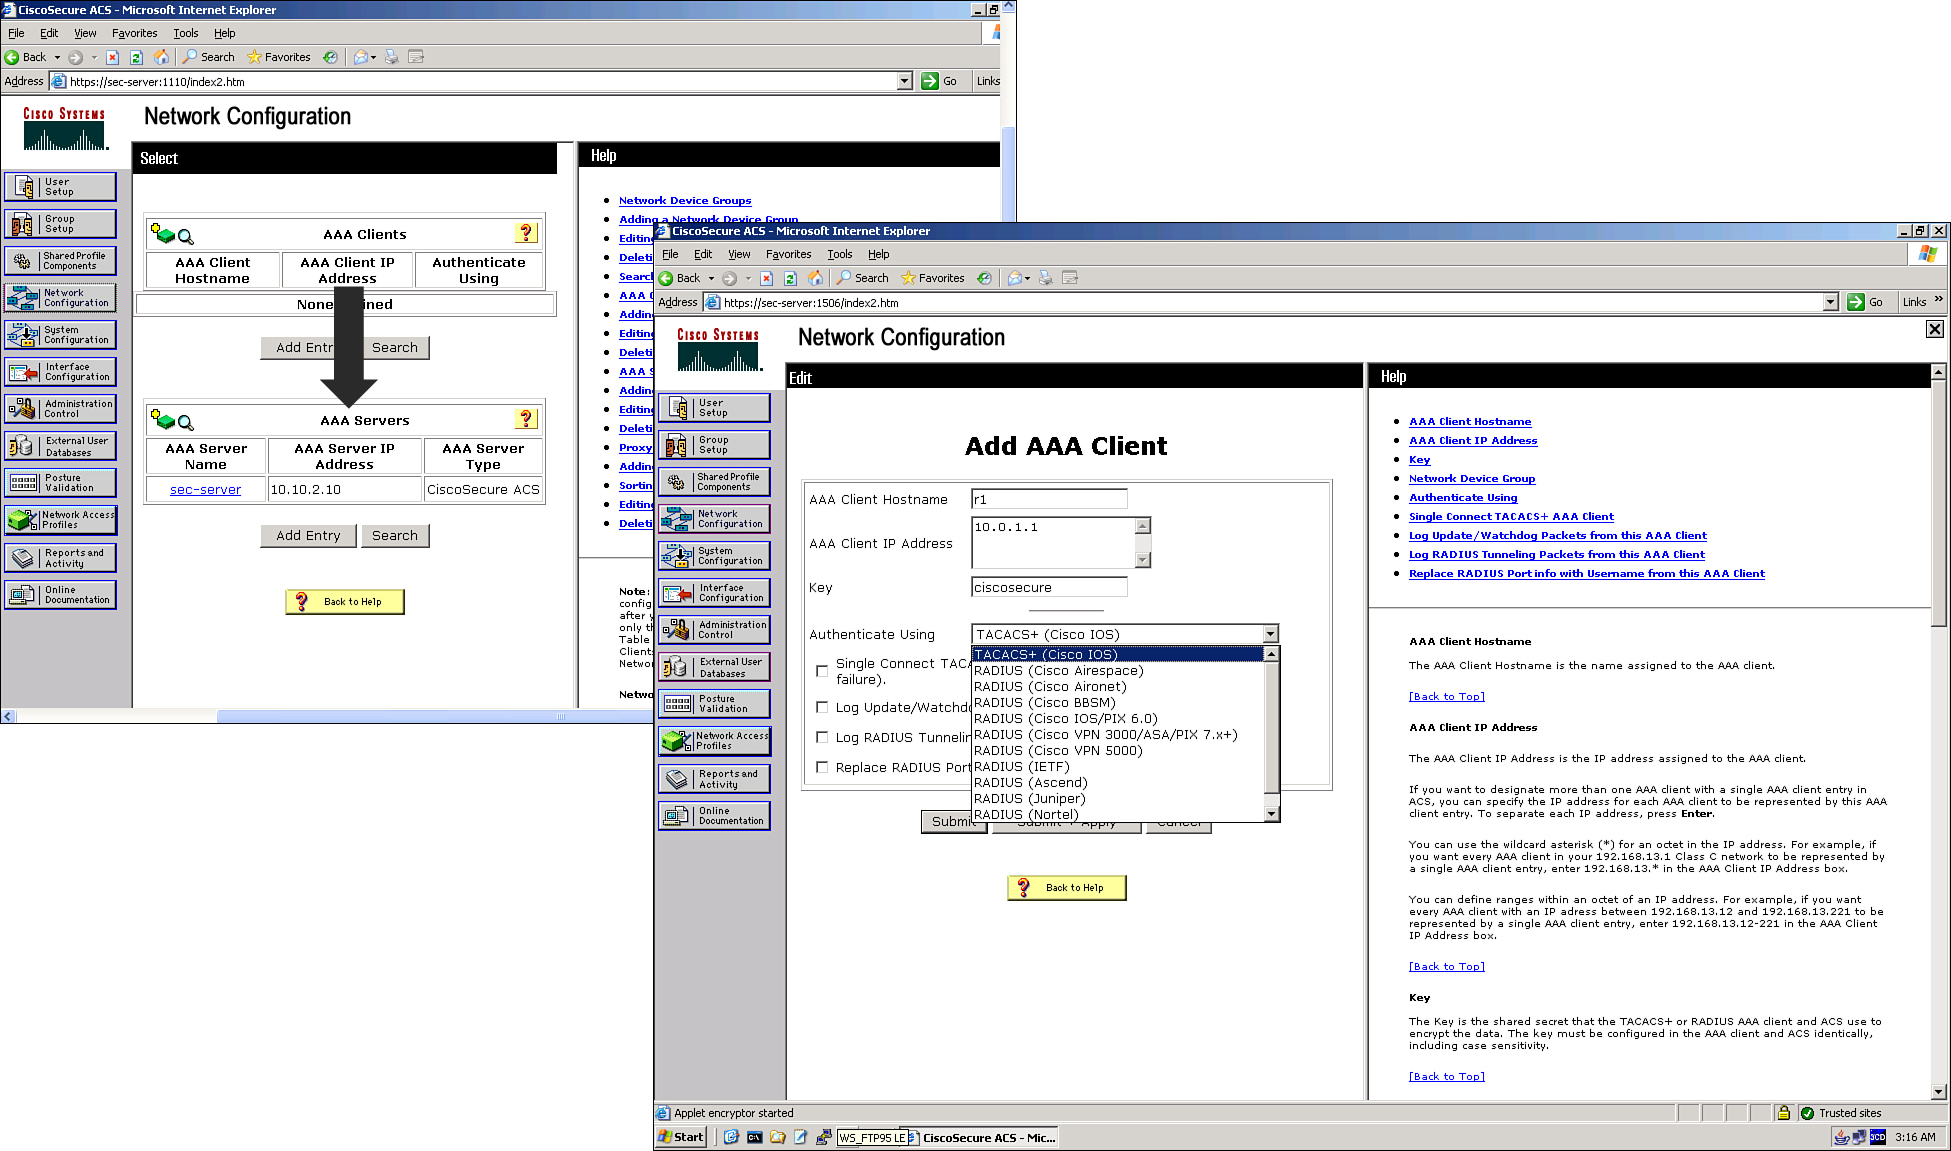Click AAA Client Hostname input field

[1049, 499]
